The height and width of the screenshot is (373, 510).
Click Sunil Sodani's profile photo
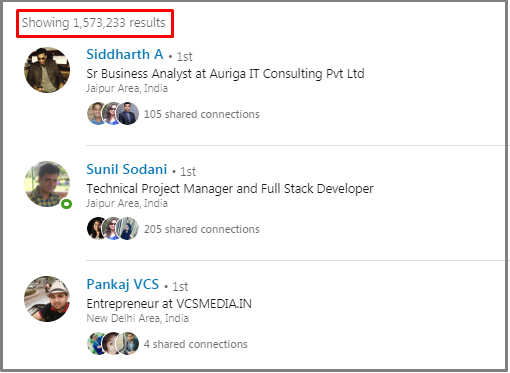[47, 184]
